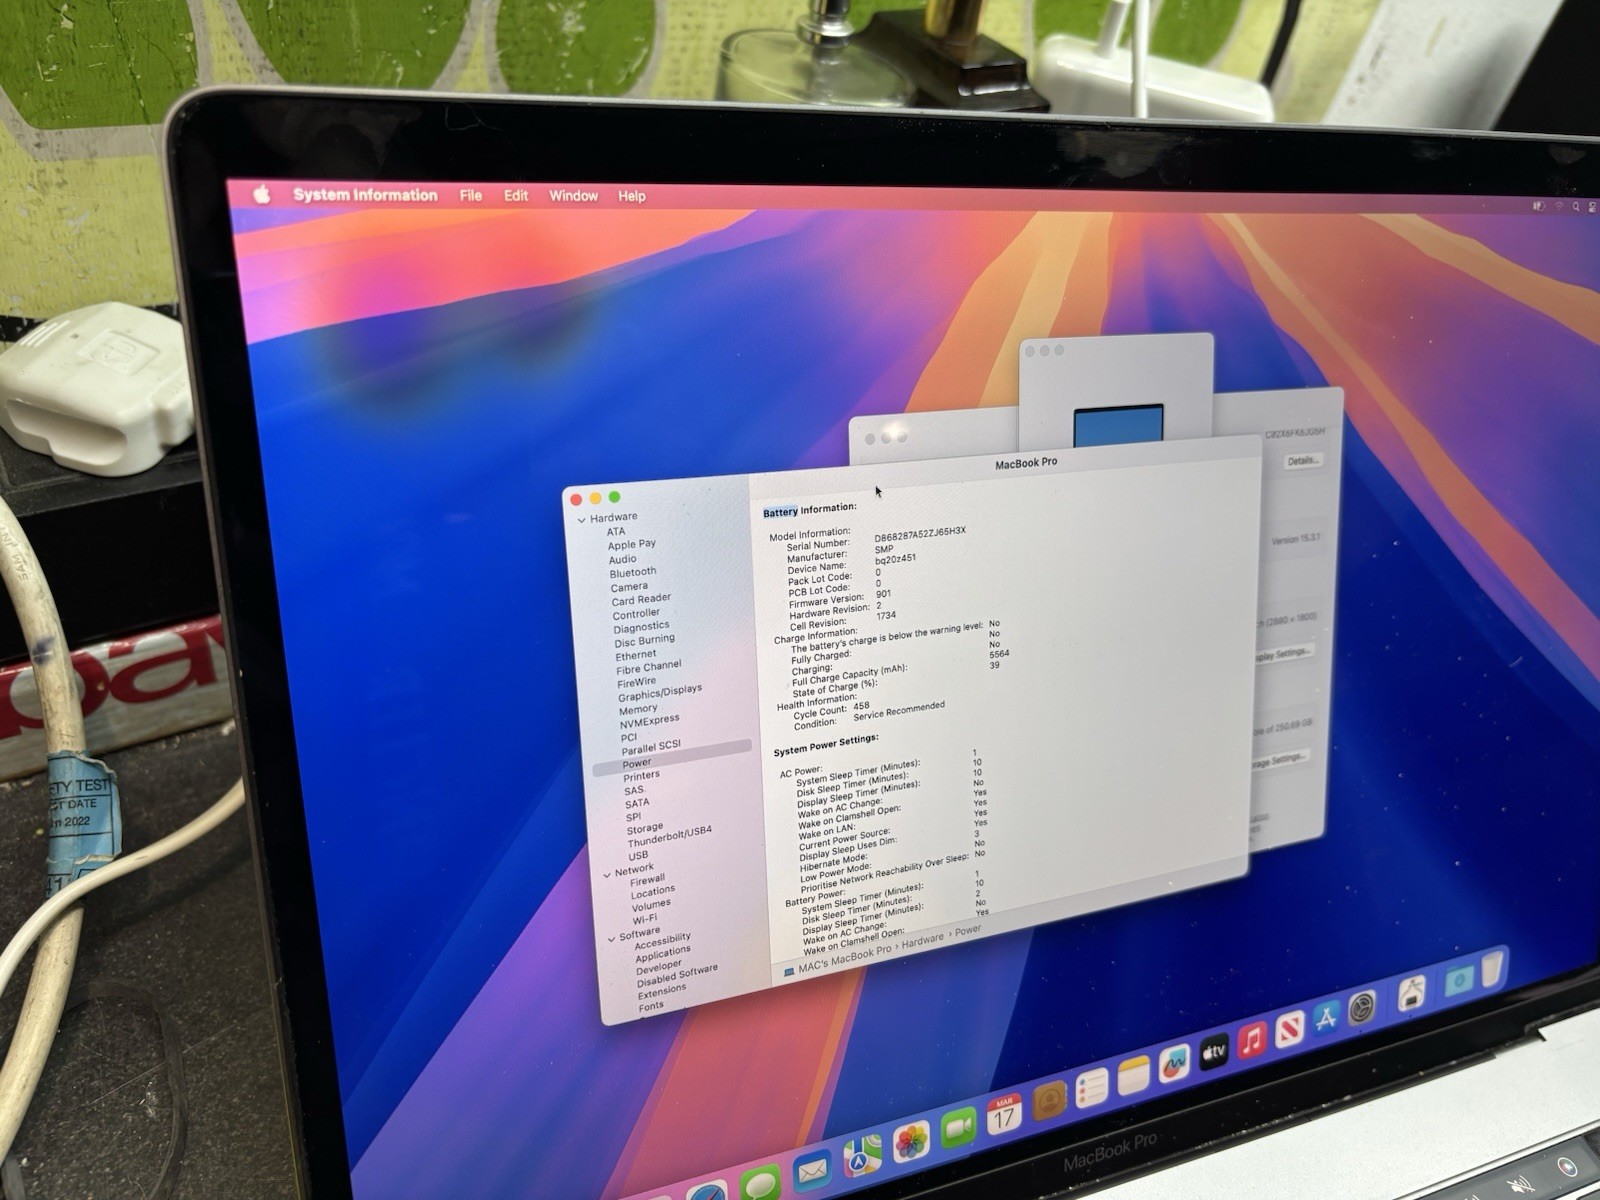Open System Settings from the Dock
The image size is (1600, 1200).
pyautogui.click(x=1362, y=1007)
